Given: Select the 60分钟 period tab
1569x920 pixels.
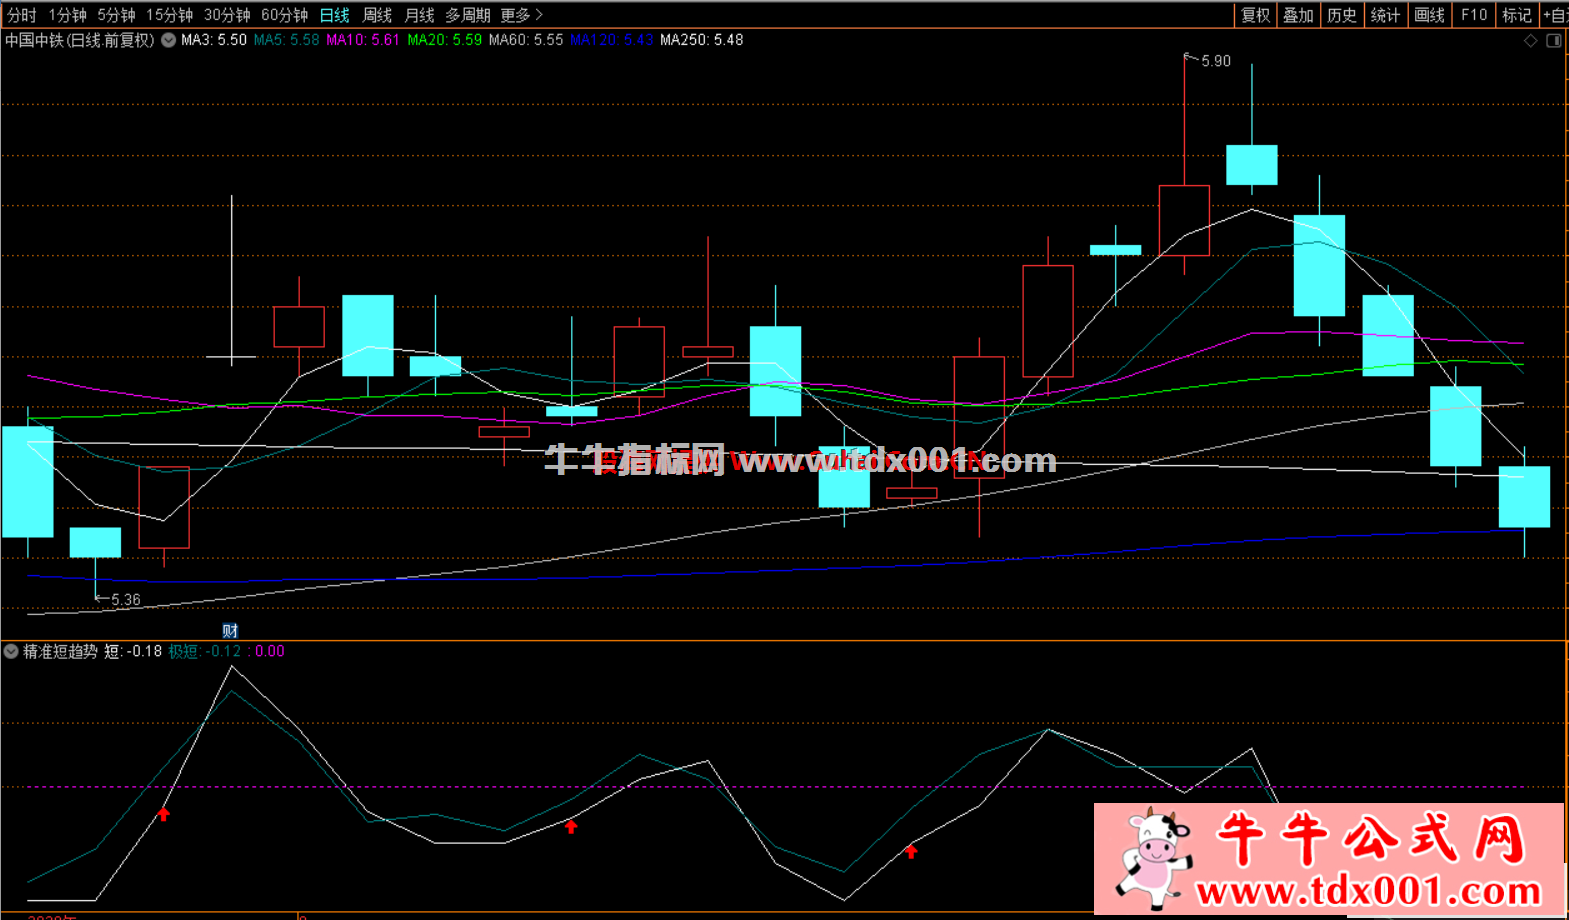Looking at the screenshot, I should pyautogui.click(x=284, y=15).
